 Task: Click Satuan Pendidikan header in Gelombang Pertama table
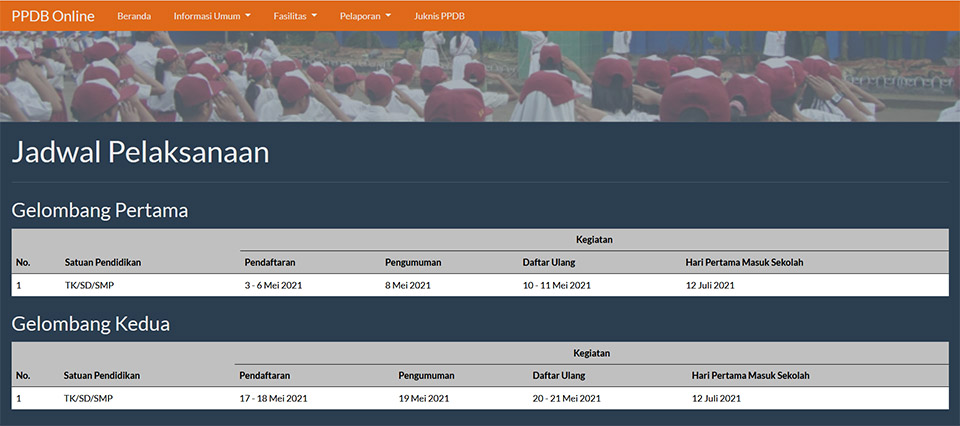(103, 262)
